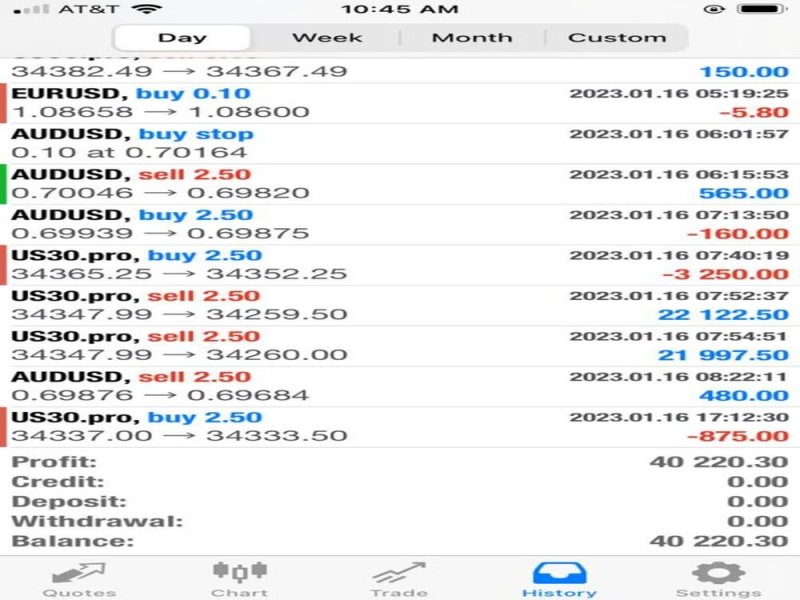Tap the History inbox icon
800x600 pixels.
click(x=560, y=573)
